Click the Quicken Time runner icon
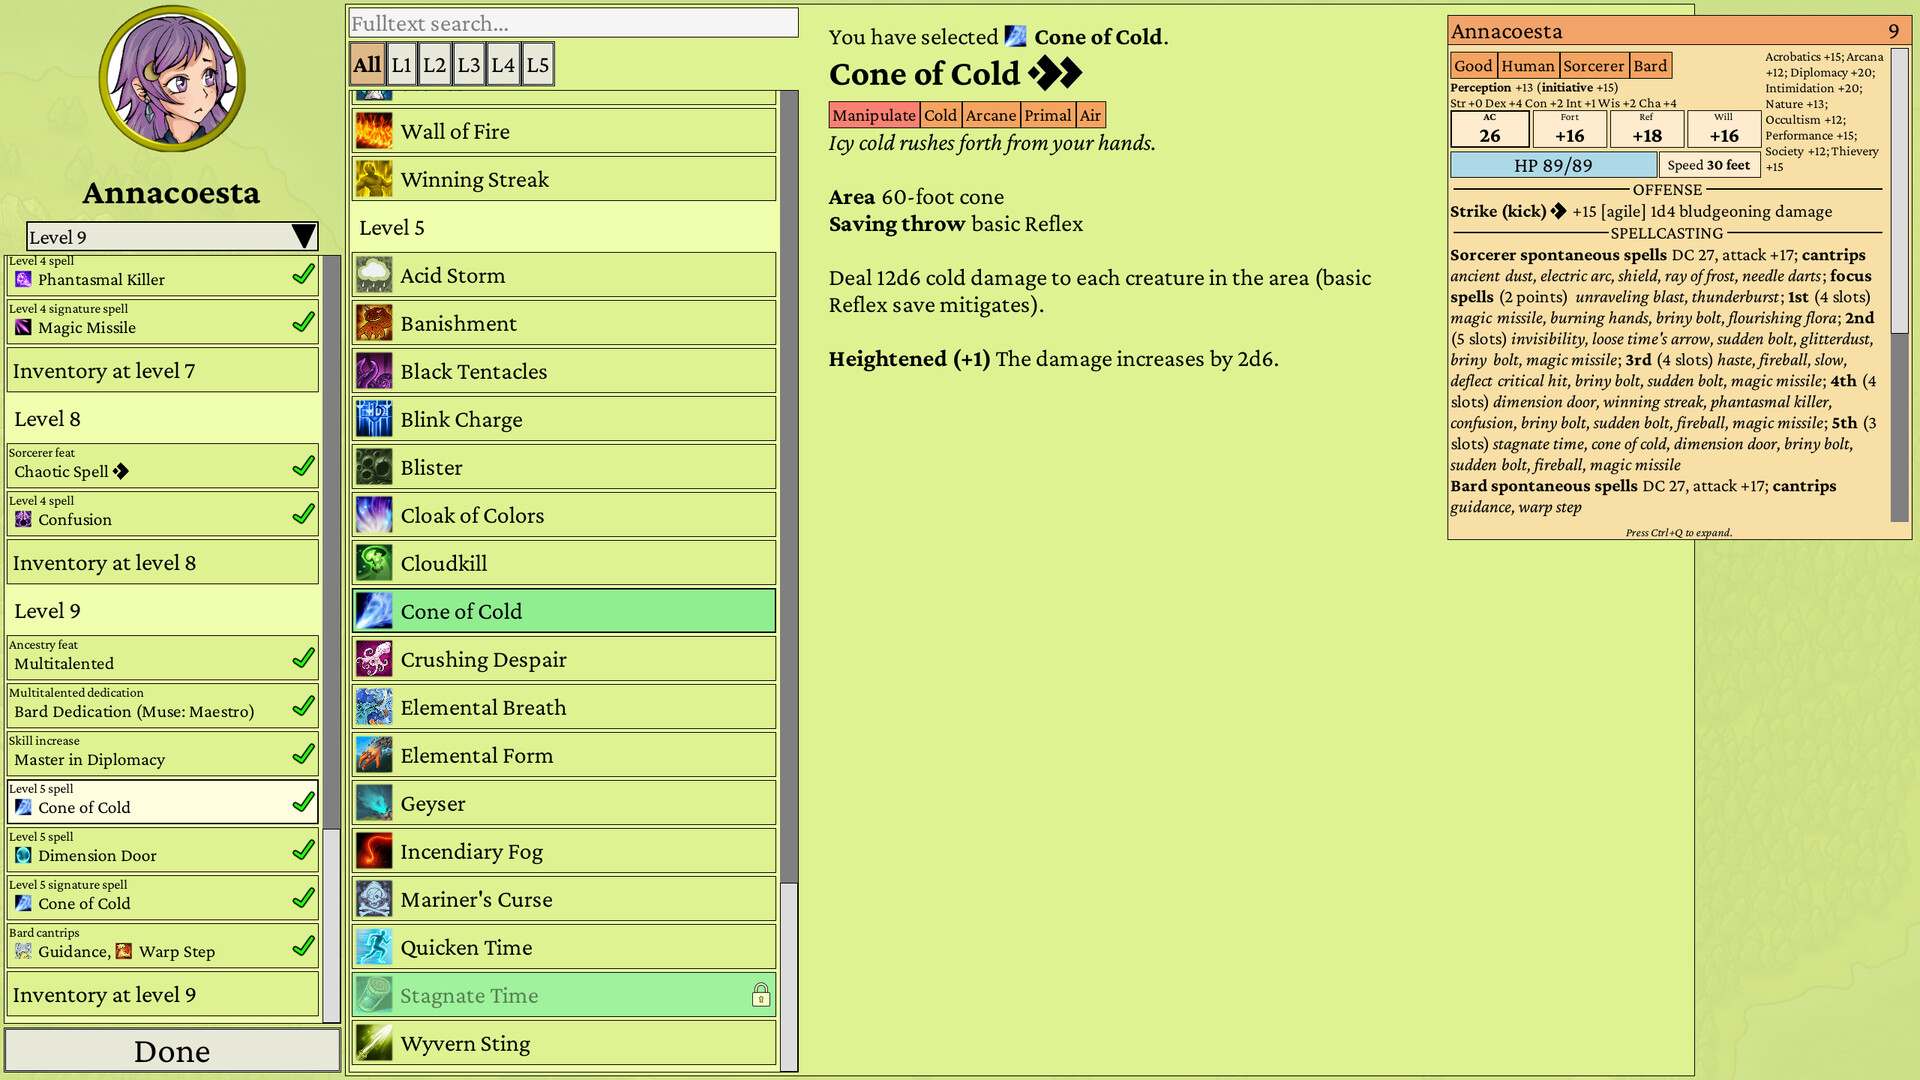This screenshot has width=1920, height=1080. (x=373, y=946)
